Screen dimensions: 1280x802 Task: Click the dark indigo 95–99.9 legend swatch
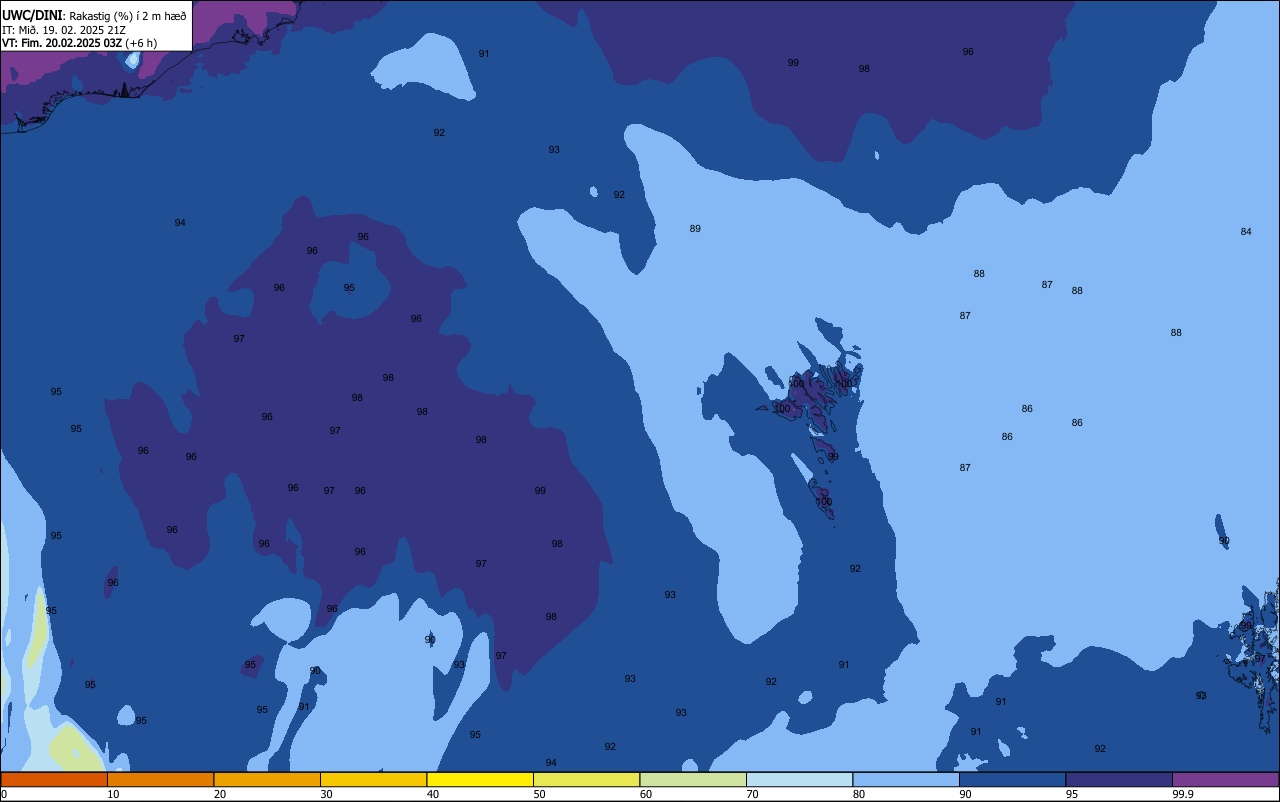[1119, 779]
